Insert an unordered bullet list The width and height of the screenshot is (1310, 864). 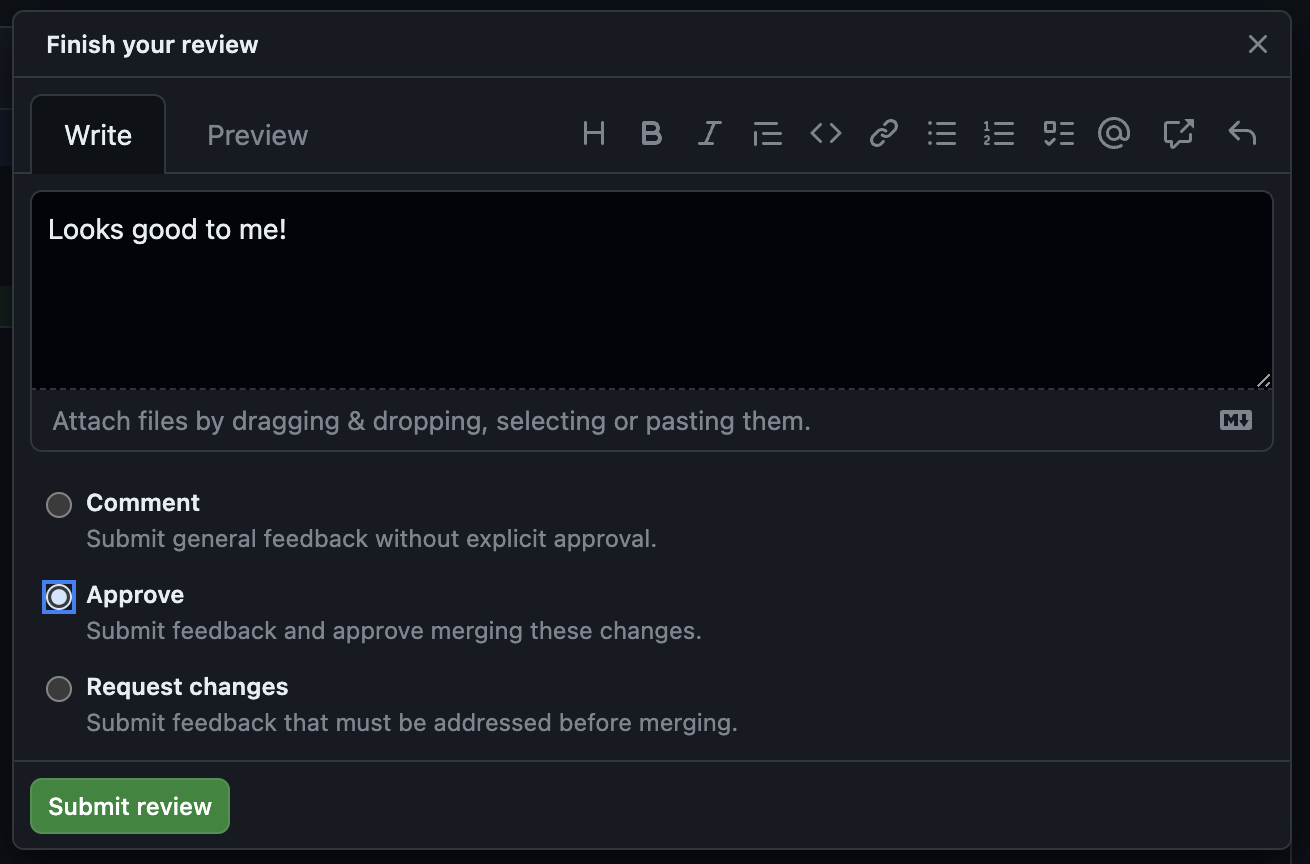941,133
